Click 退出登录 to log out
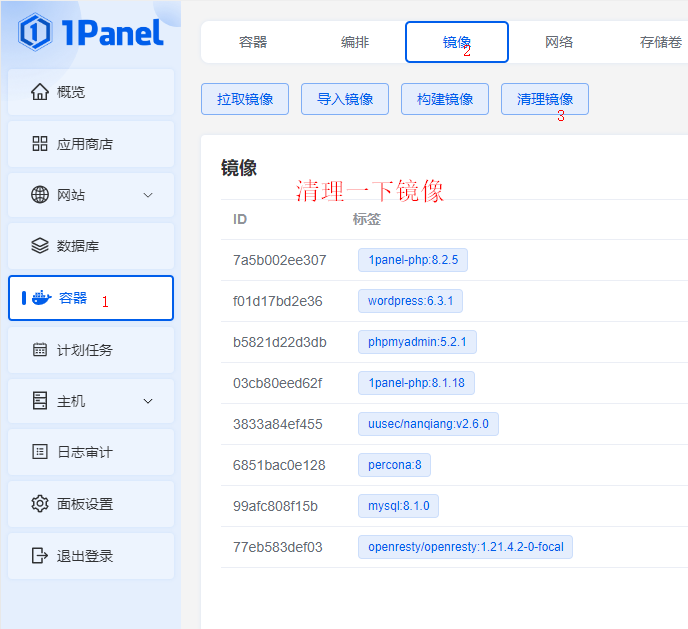 coord(91,556)
